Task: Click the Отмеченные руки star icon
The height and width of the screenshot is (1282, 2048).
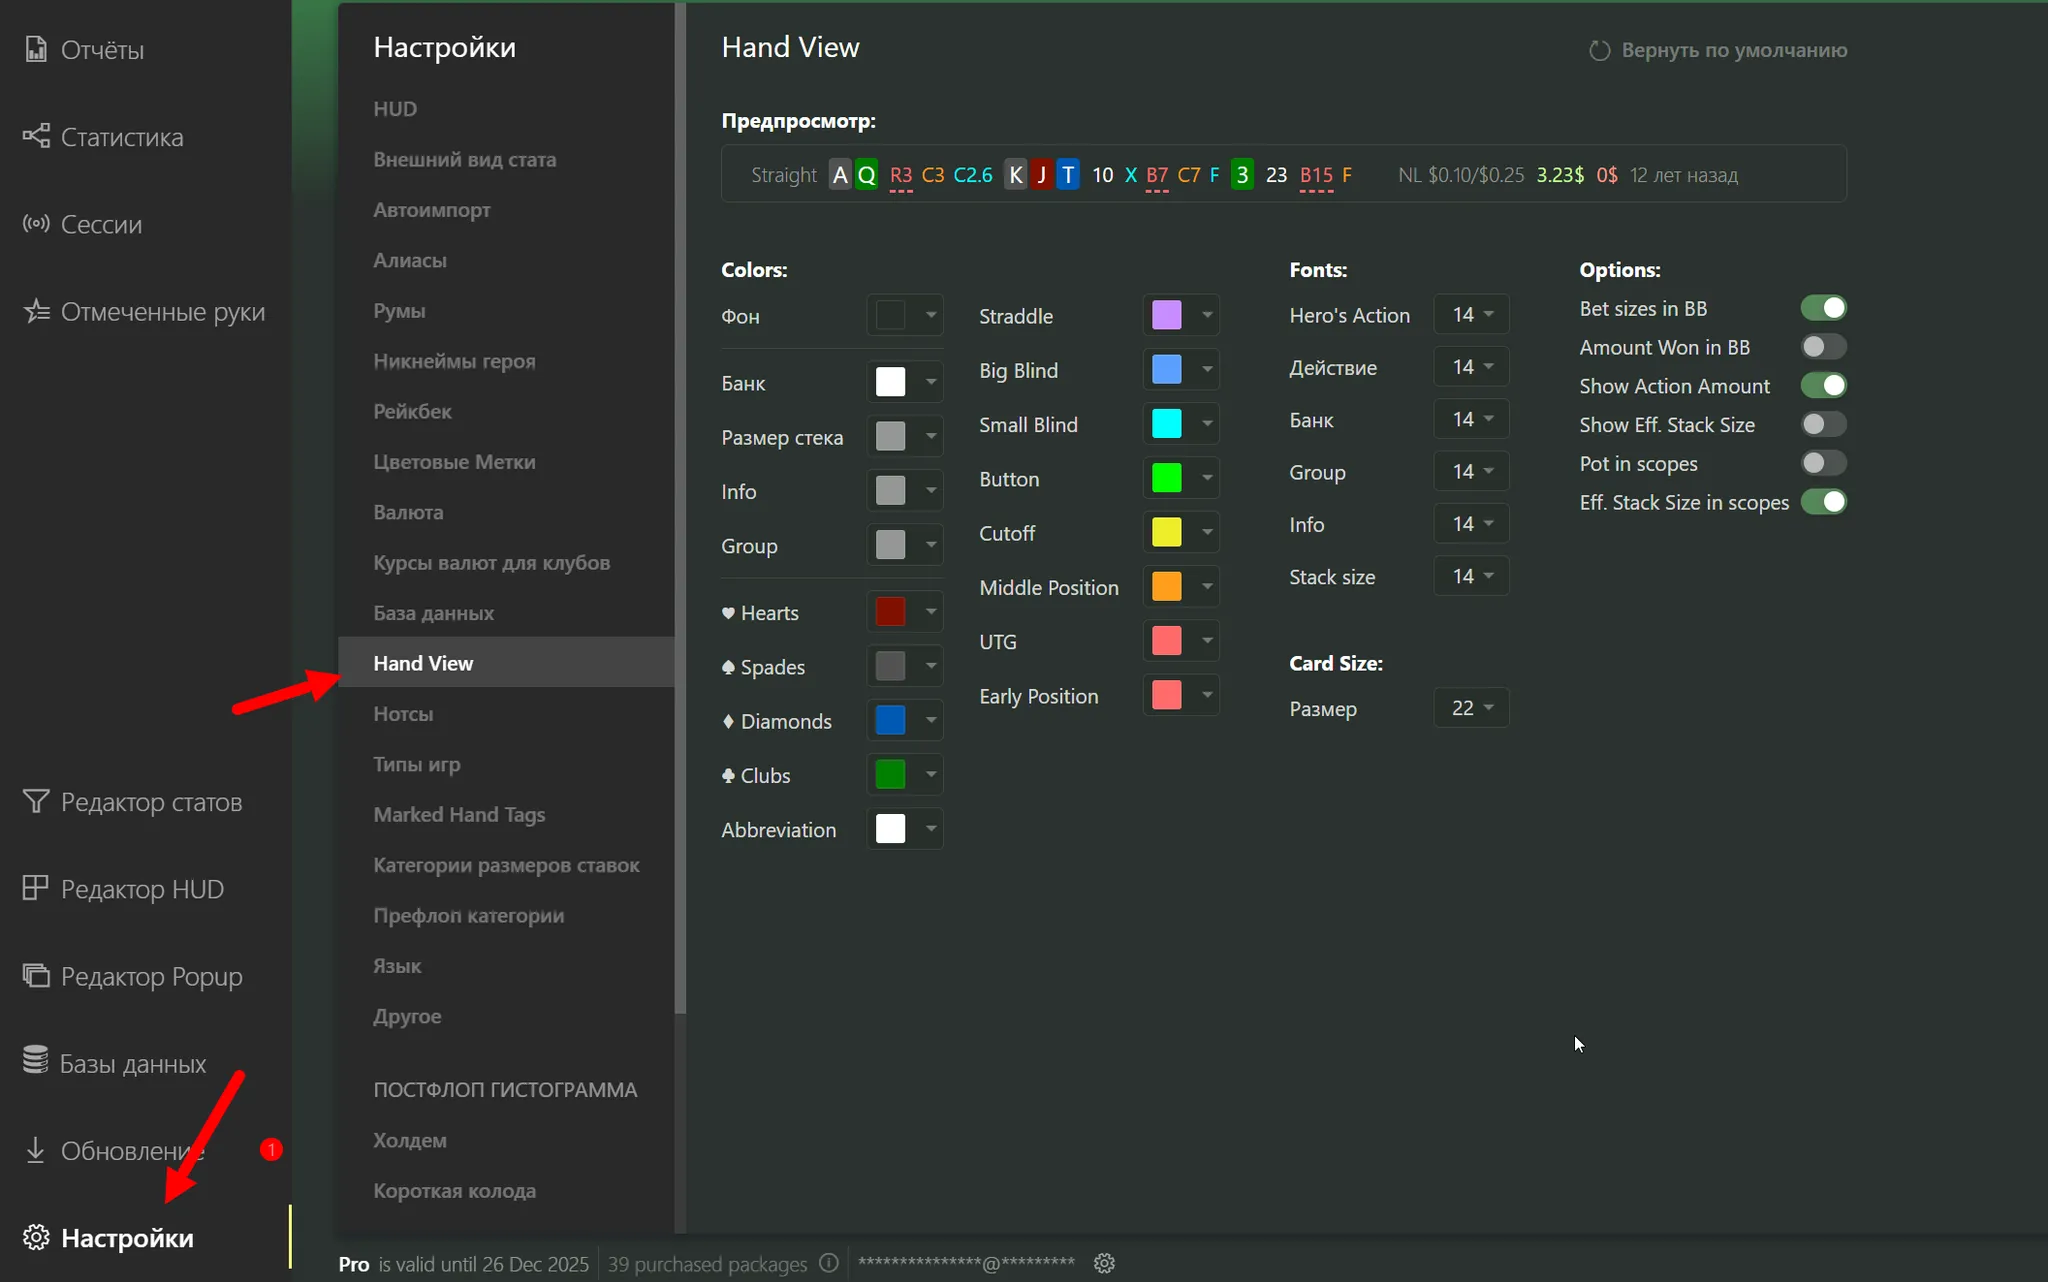Action: pos(36,311)
